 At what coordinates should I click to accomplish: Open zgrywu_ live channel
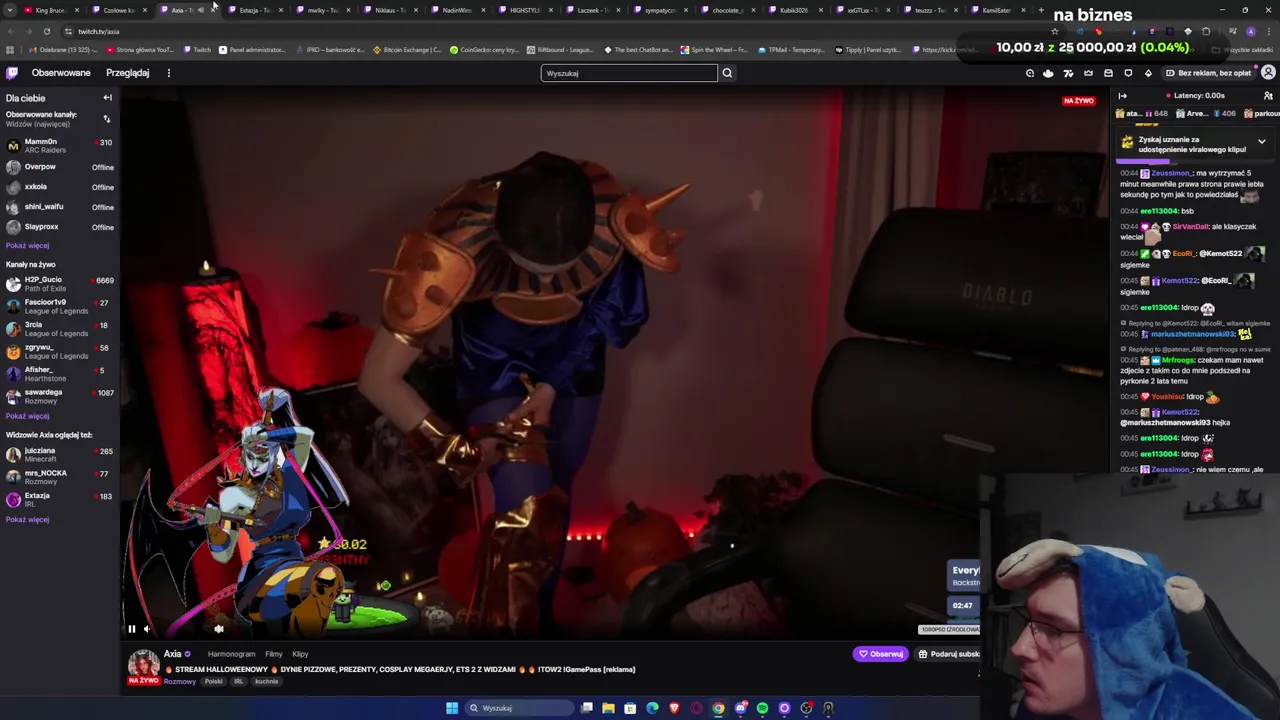(x=60, y=351)
